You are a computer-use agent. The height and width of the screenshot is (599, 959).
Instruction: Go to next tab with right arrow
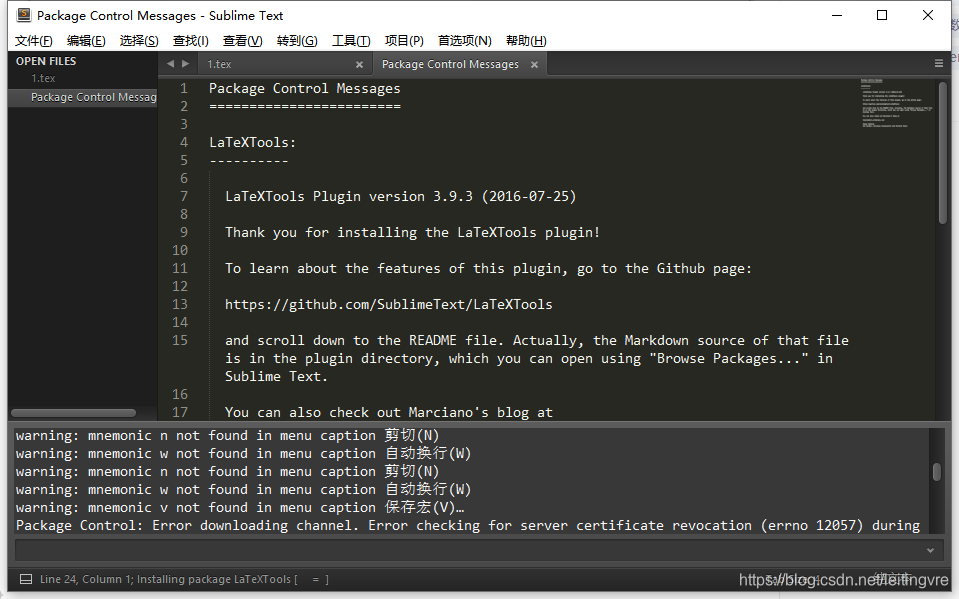click(185, 64)
